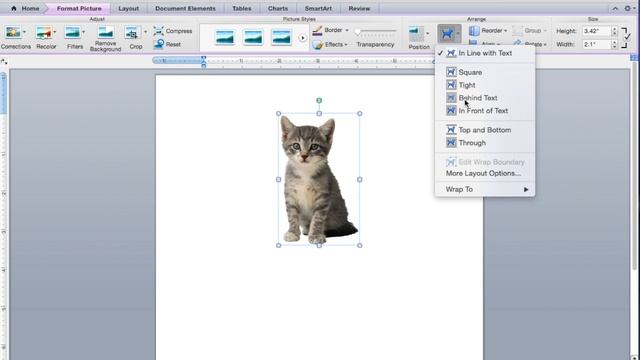Click the Height input field

pyautogui.click(x=596, y=31)
